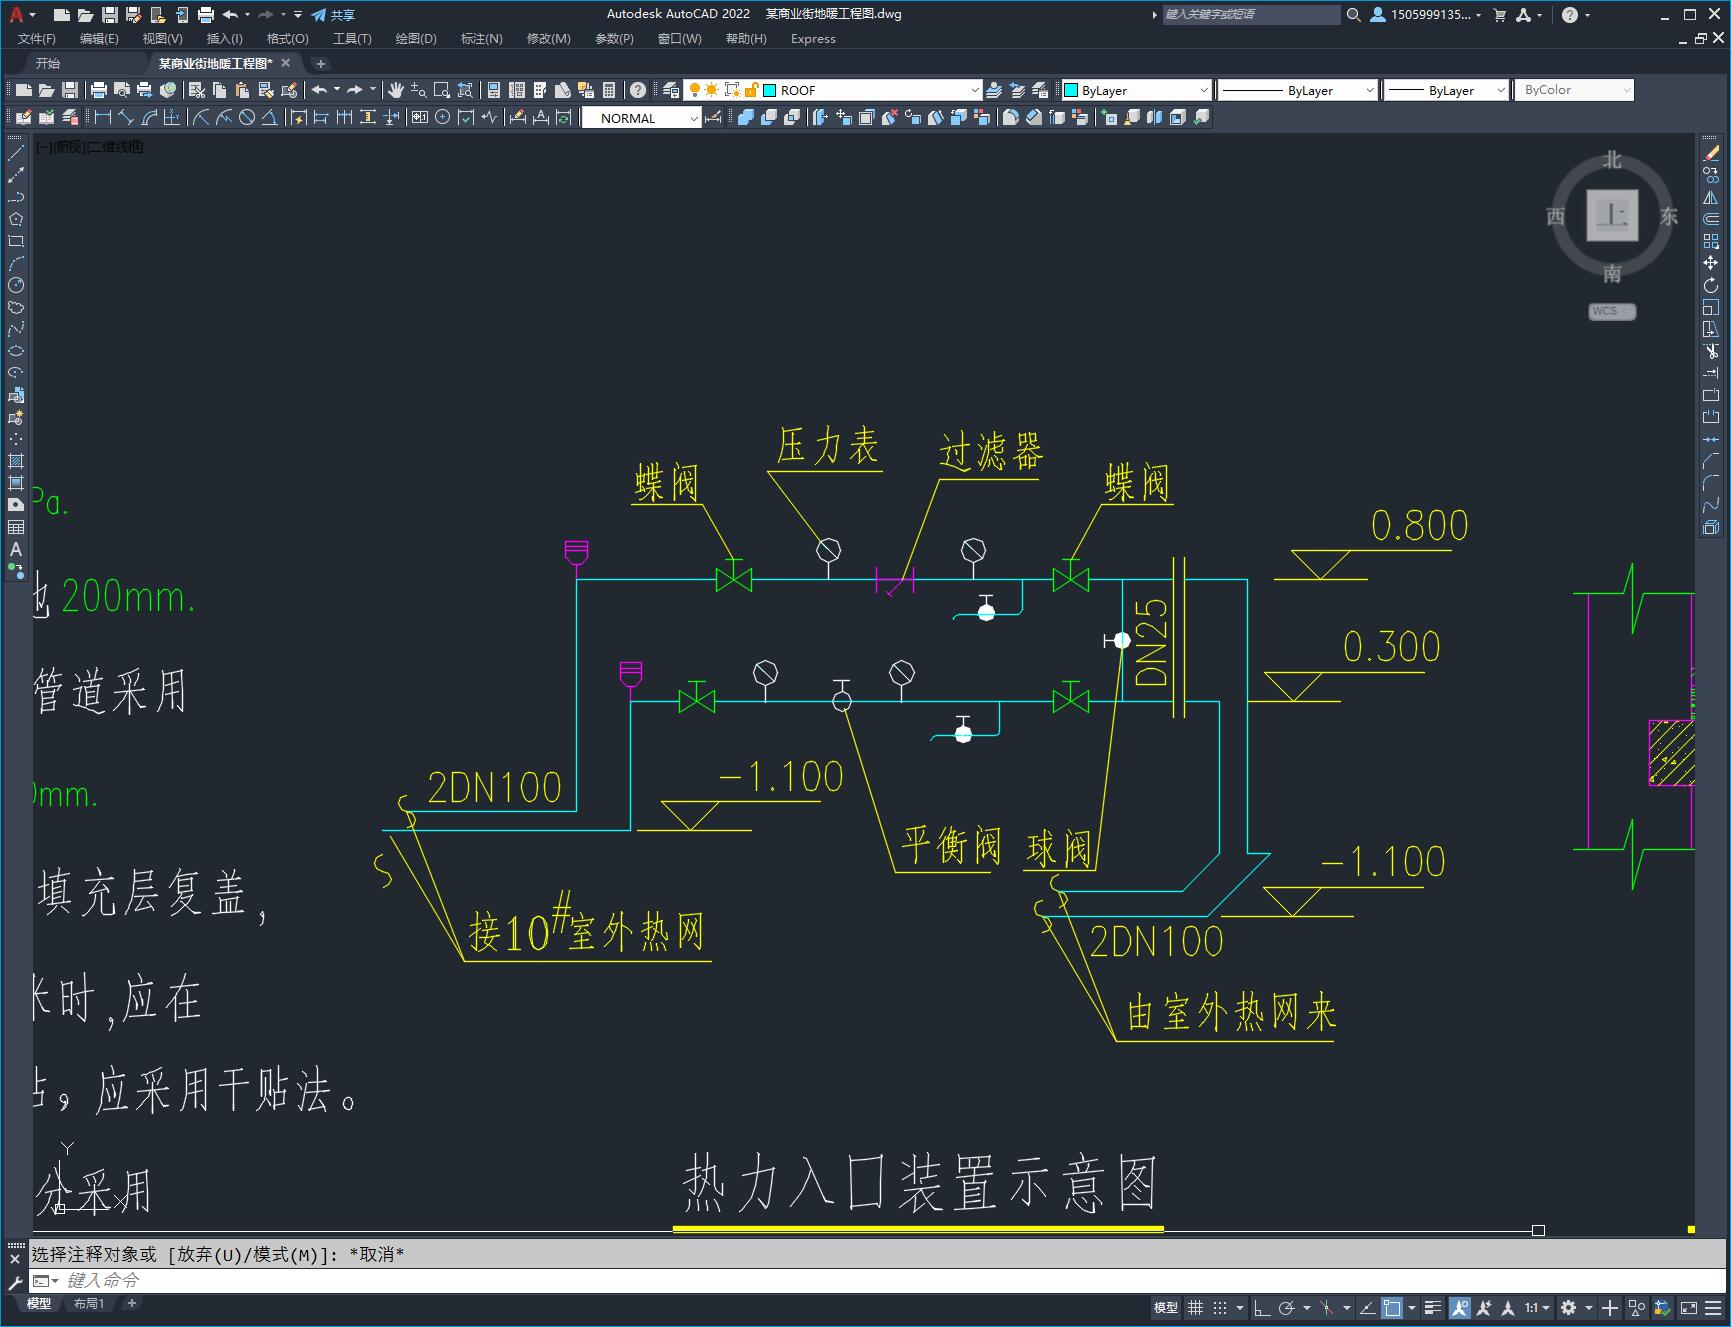
Task: Open the Autodesk App Store cart icon
Action: click(x=1499, y=14)
